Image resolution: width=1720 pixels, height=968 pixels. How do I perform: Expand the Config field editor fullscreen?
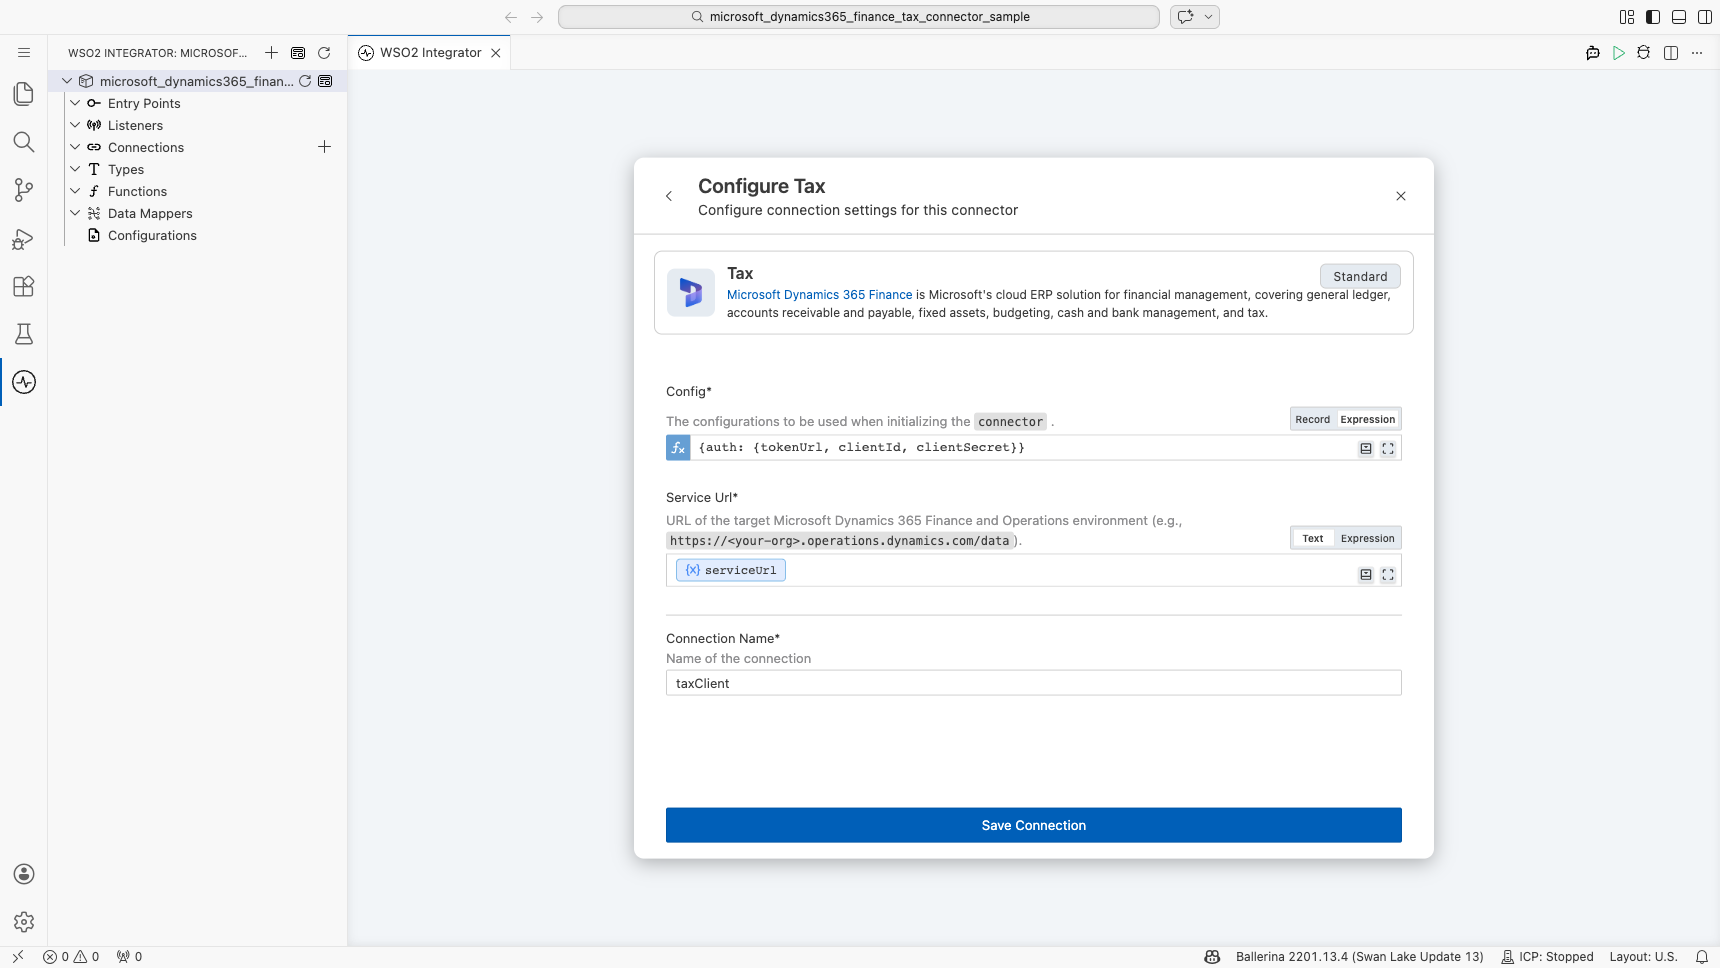point(1388,449)
